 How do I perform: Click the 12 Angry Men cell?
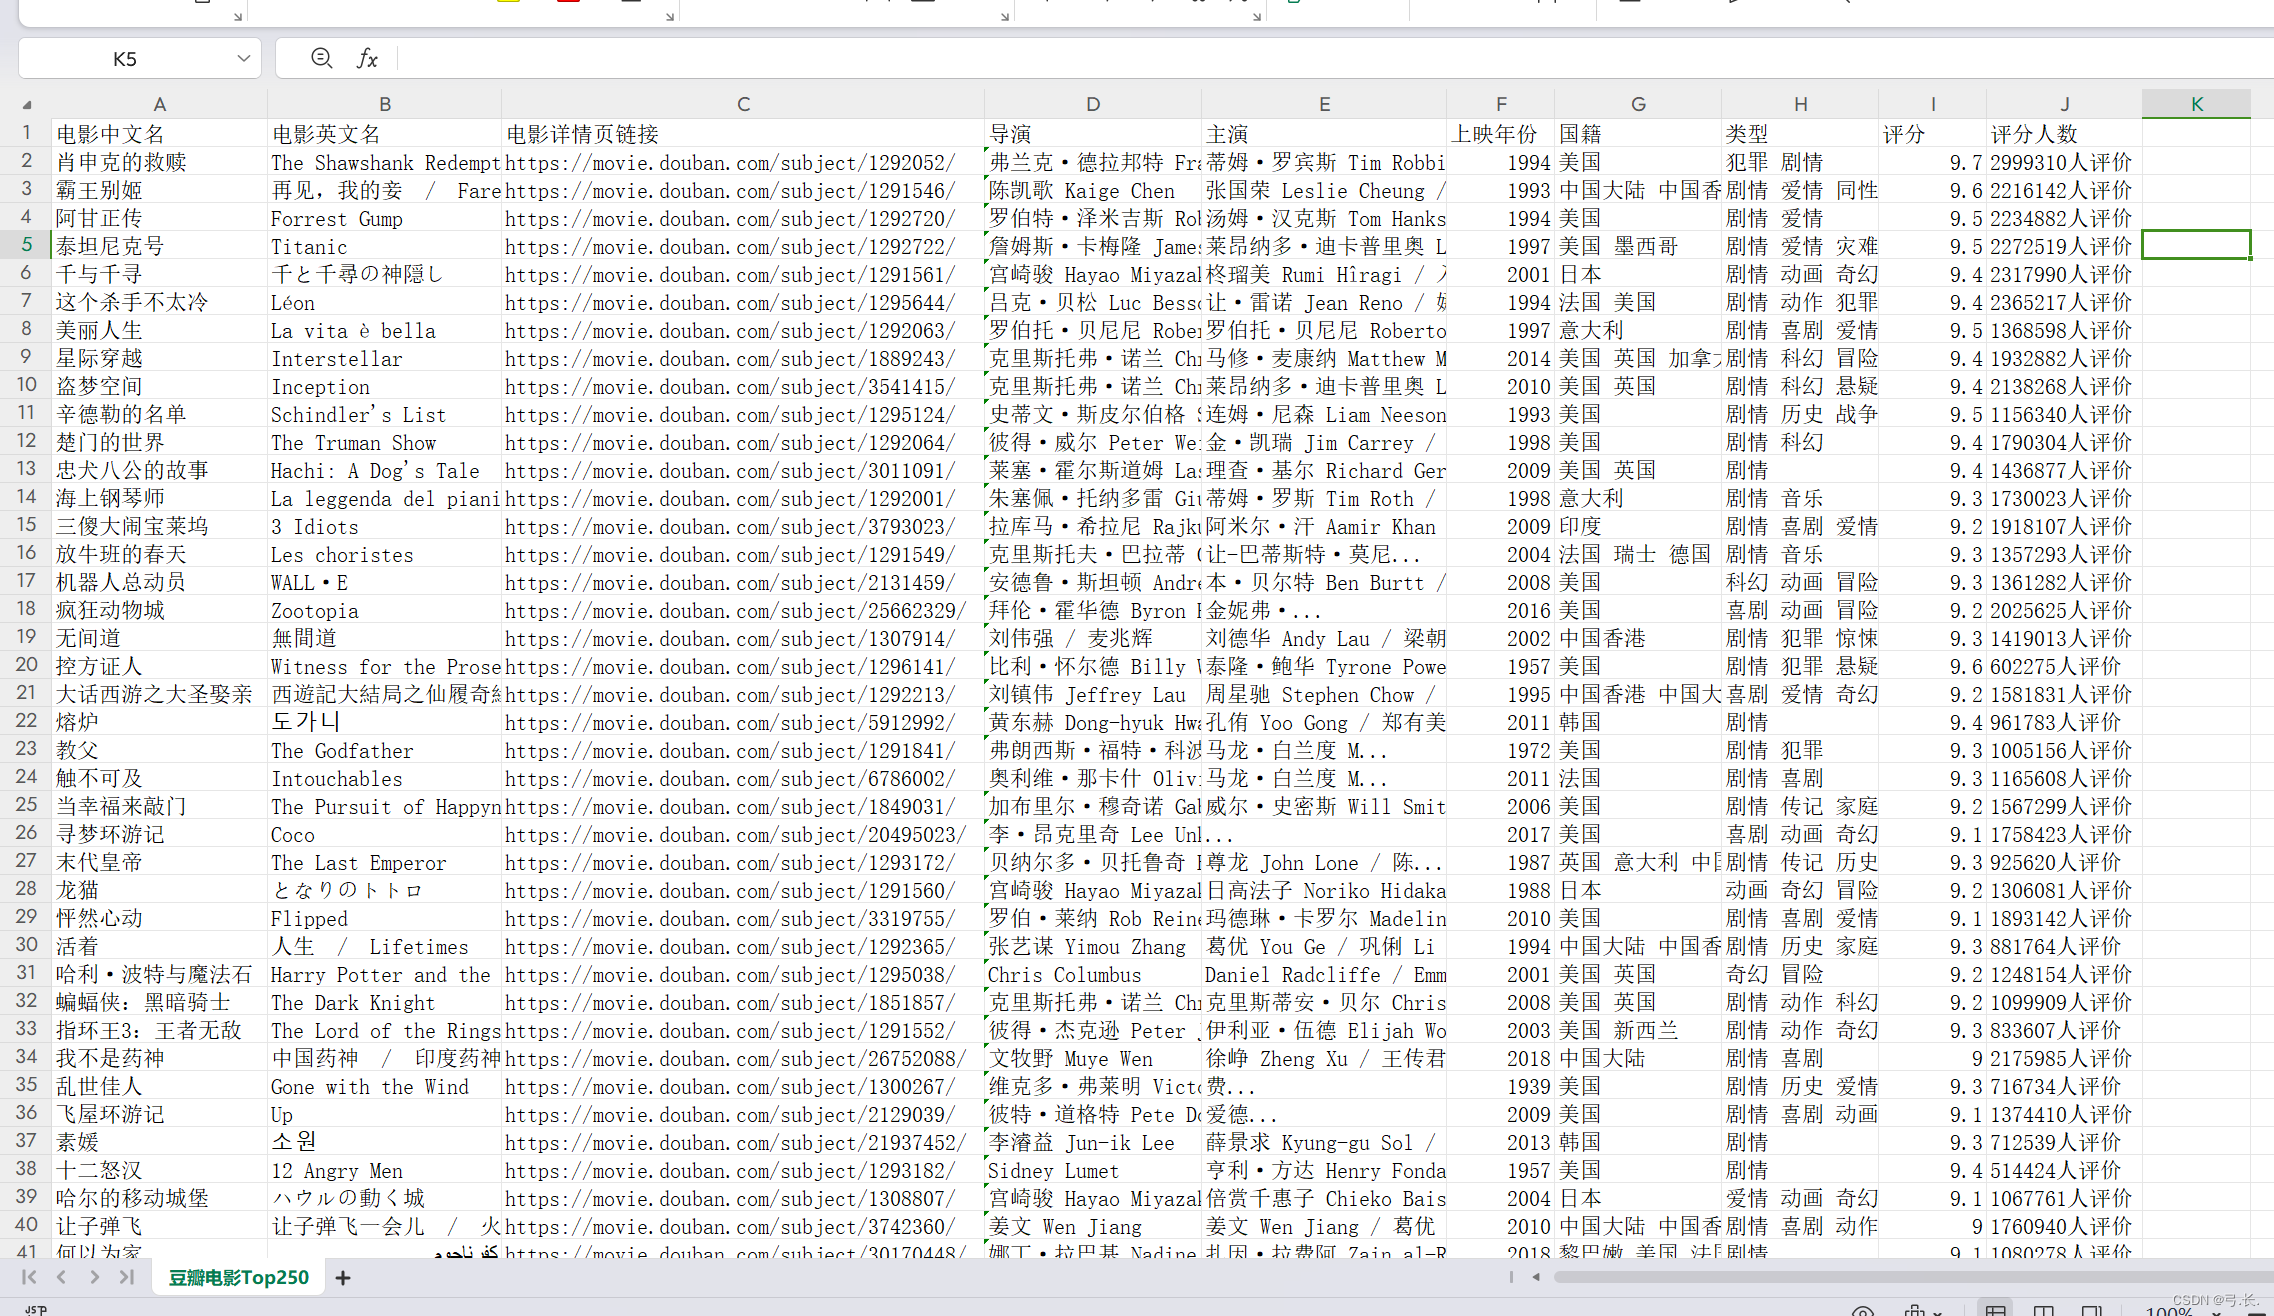[385, 1170]
